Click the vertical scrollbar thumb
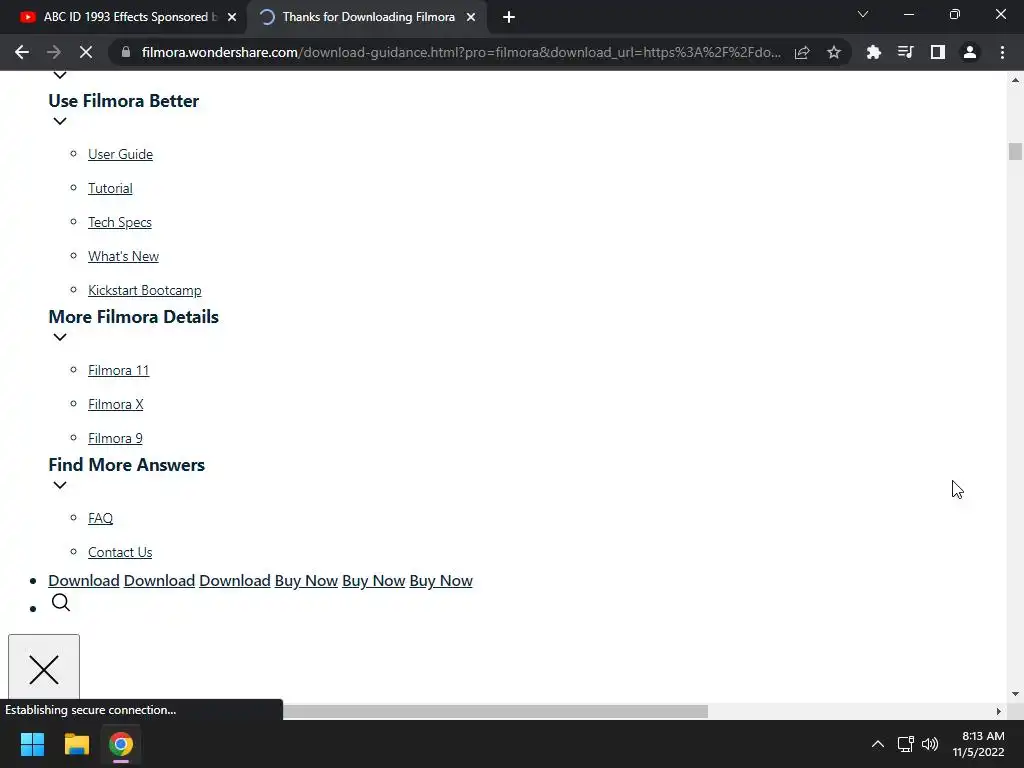 tap(1015, 151)
